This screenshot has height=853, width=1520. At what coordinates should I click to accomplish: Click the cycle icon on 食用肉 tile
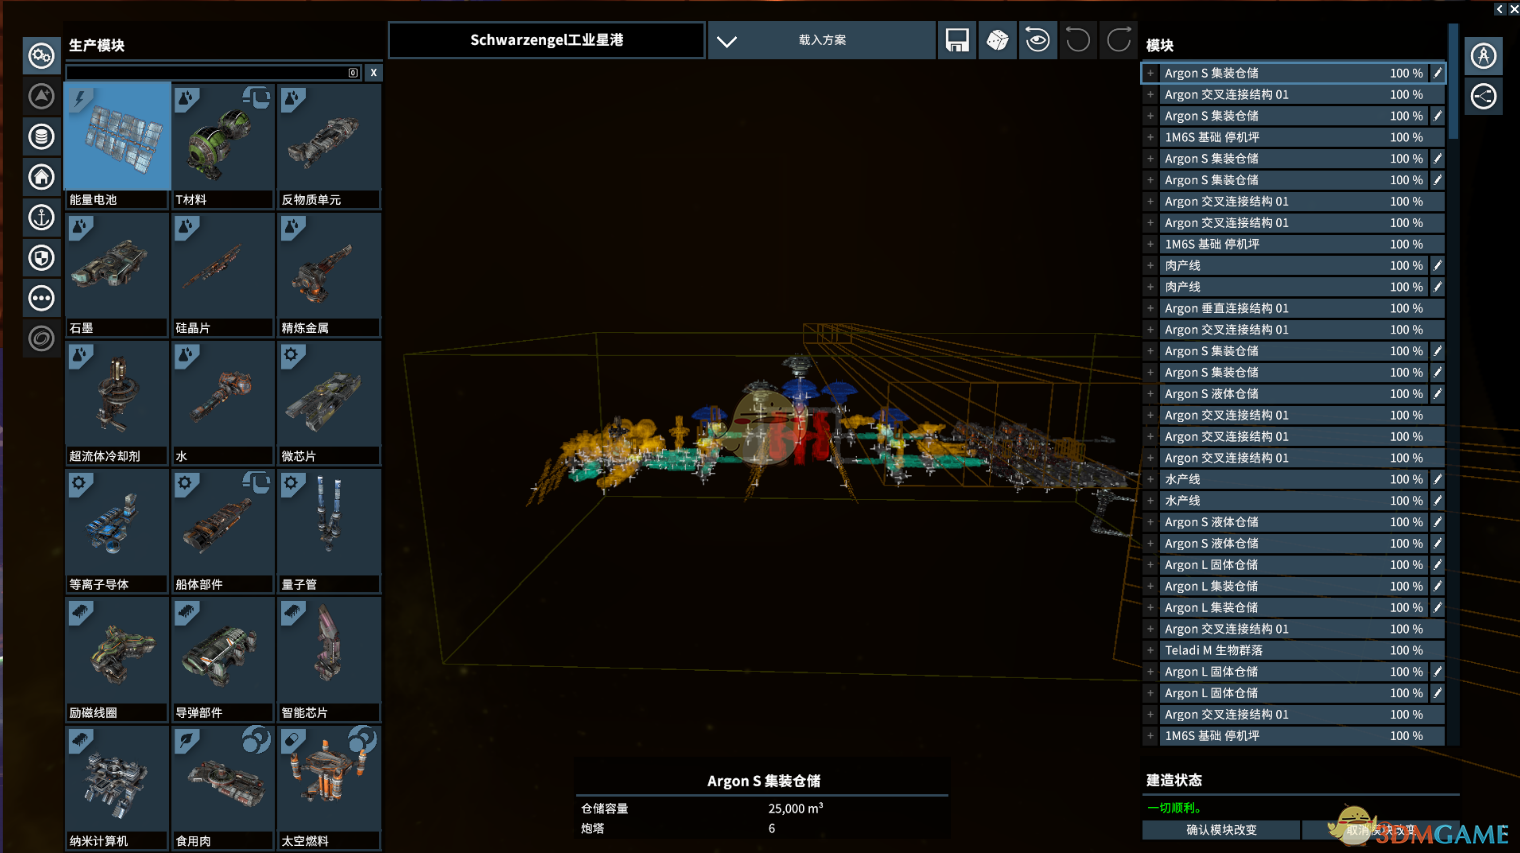pos(257,739)
